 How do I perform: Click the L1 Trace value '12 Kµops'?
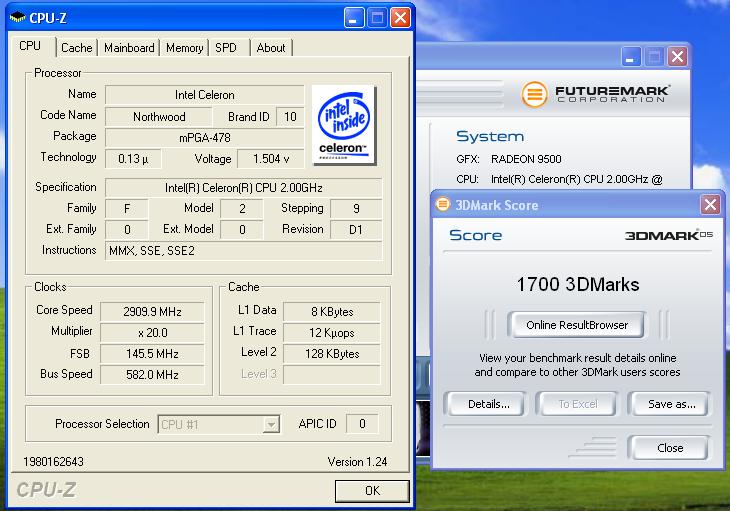coord(332,333)
